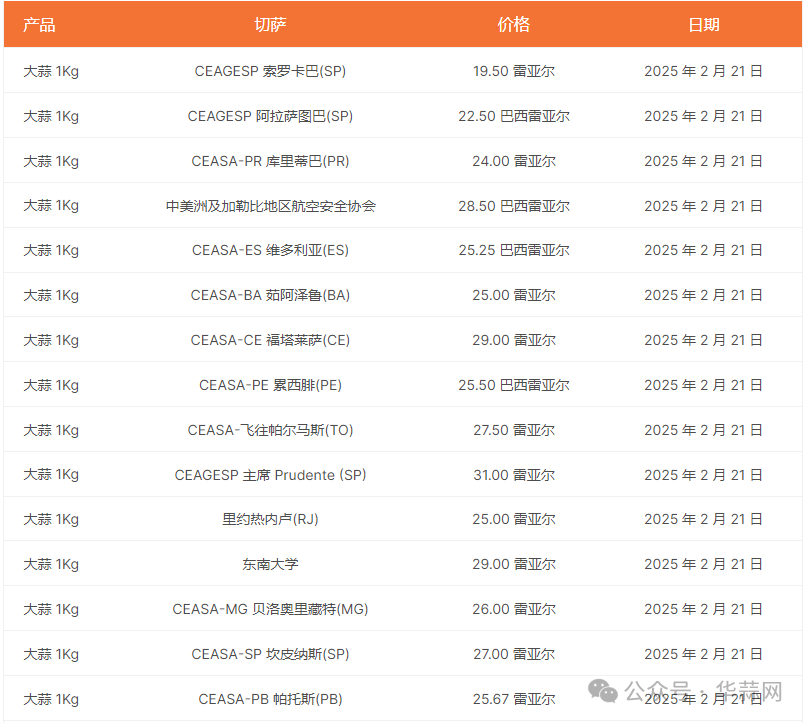The height and width of the screenshot is (723, 808).
Task: Click price 29.00 雷亚尔 in 福塔莱萨 row
Action: pyautogui.click(x=514, y=340)
